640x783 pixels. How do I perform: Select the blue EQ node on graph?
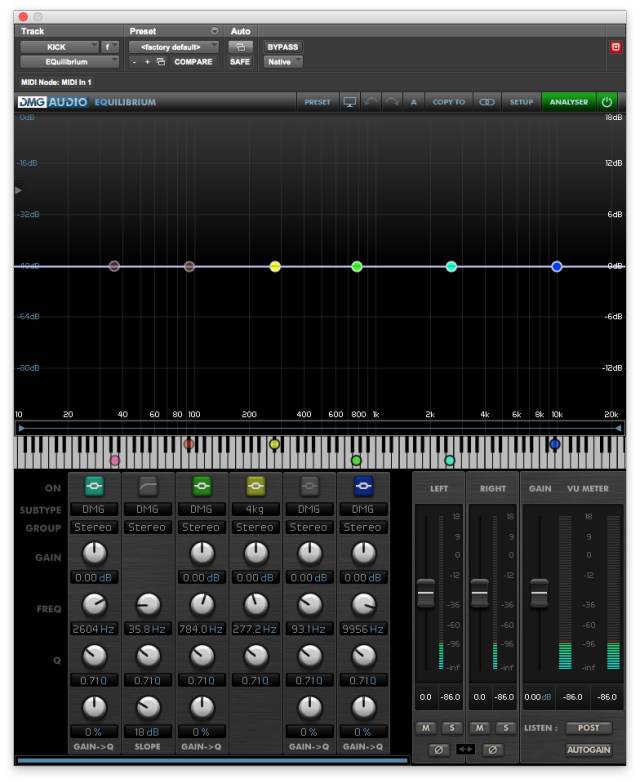pos(557,266)
